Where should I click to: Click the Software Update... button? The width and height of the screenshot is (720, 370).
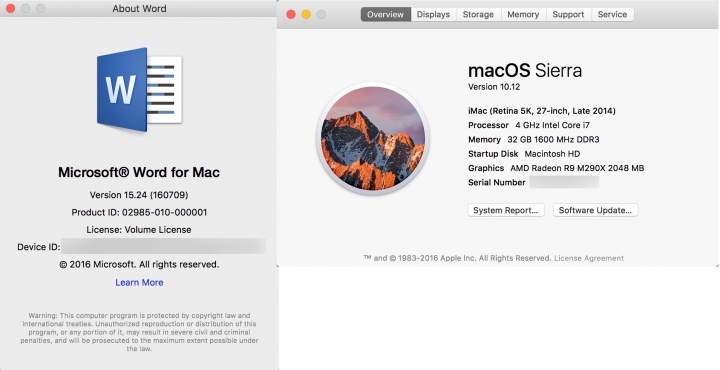[x=595, y=210]
